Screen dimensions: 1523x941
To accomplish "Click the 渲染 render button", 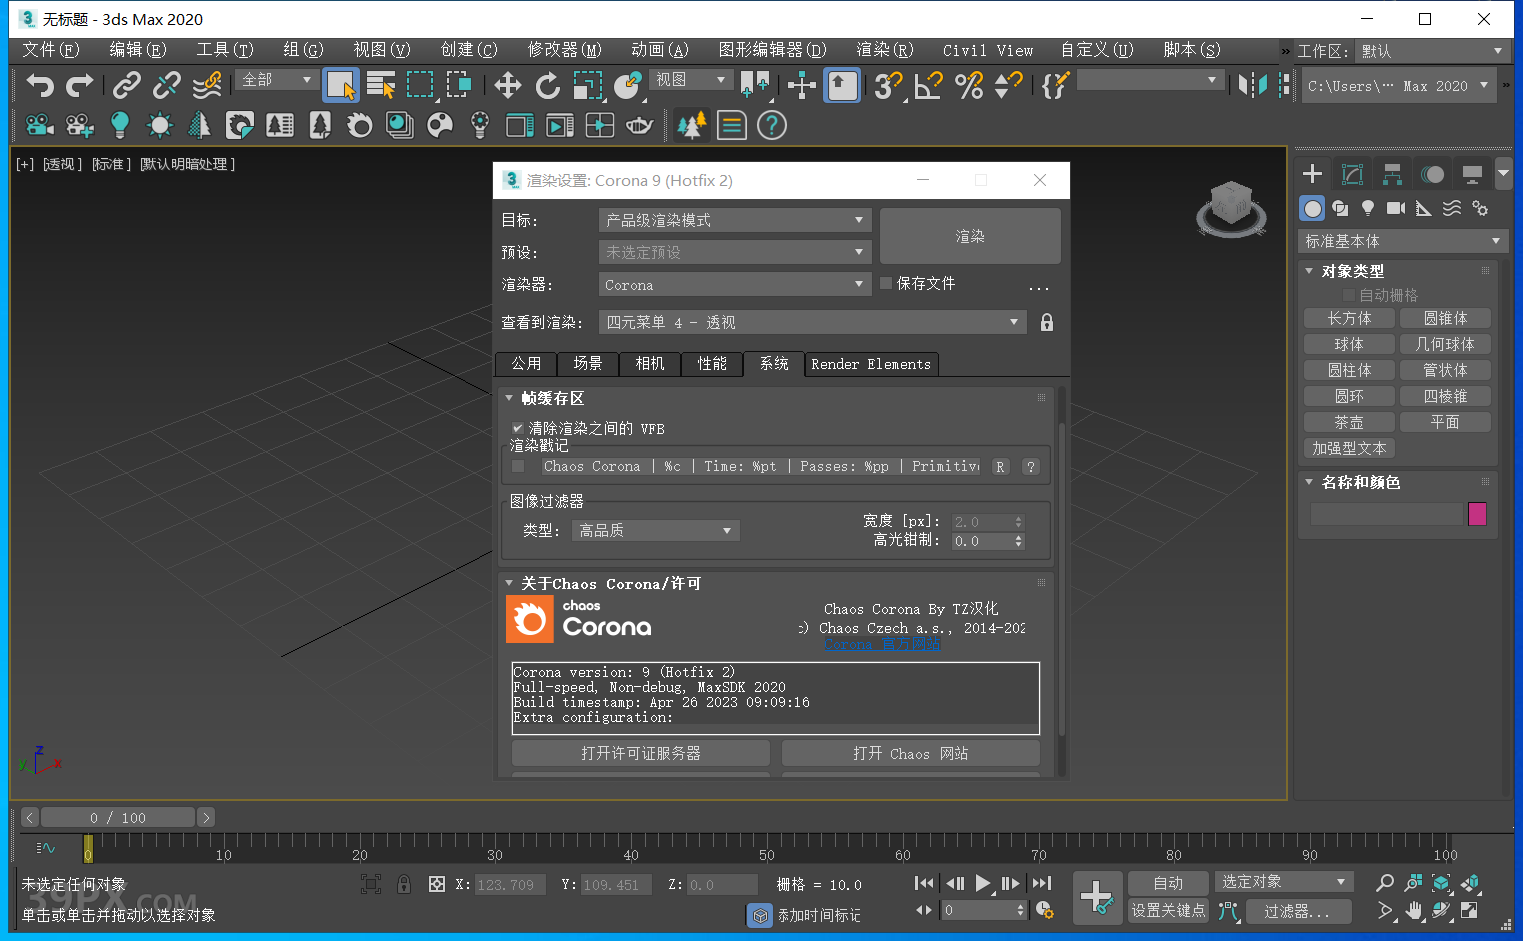I will coord(968,236).
